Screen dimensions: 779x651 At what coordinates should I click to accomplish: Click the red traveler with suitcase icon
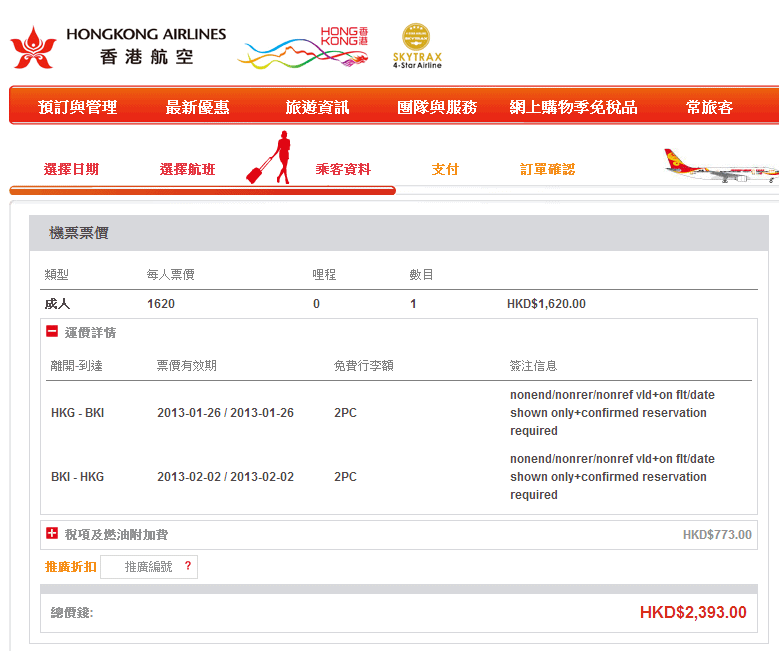(271, 158)
